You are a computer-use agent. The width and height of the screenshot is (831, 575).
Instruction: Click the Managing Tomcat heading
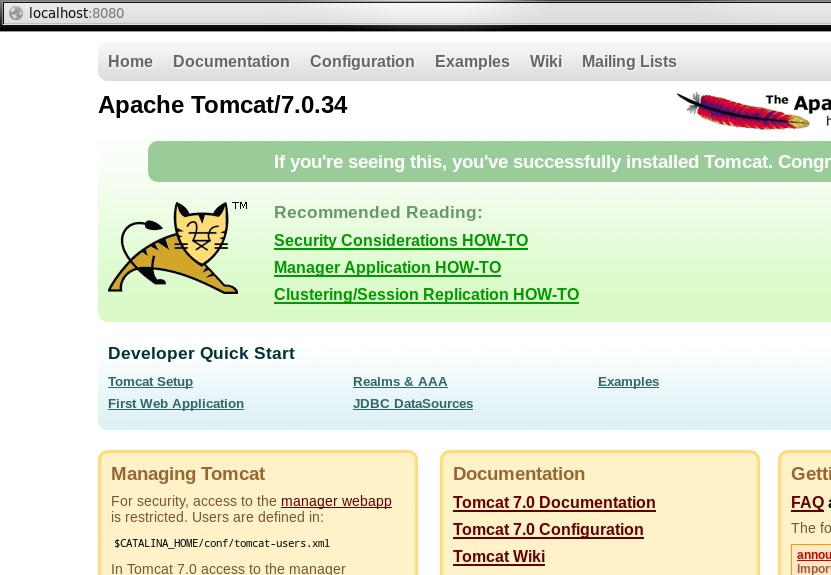tap(188, 474)
